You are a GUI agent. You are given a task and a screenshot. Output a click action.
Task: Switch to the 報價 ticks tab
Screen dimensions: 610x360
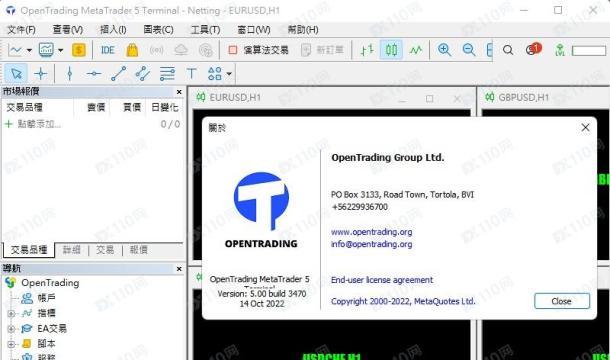tap(138, 250)
